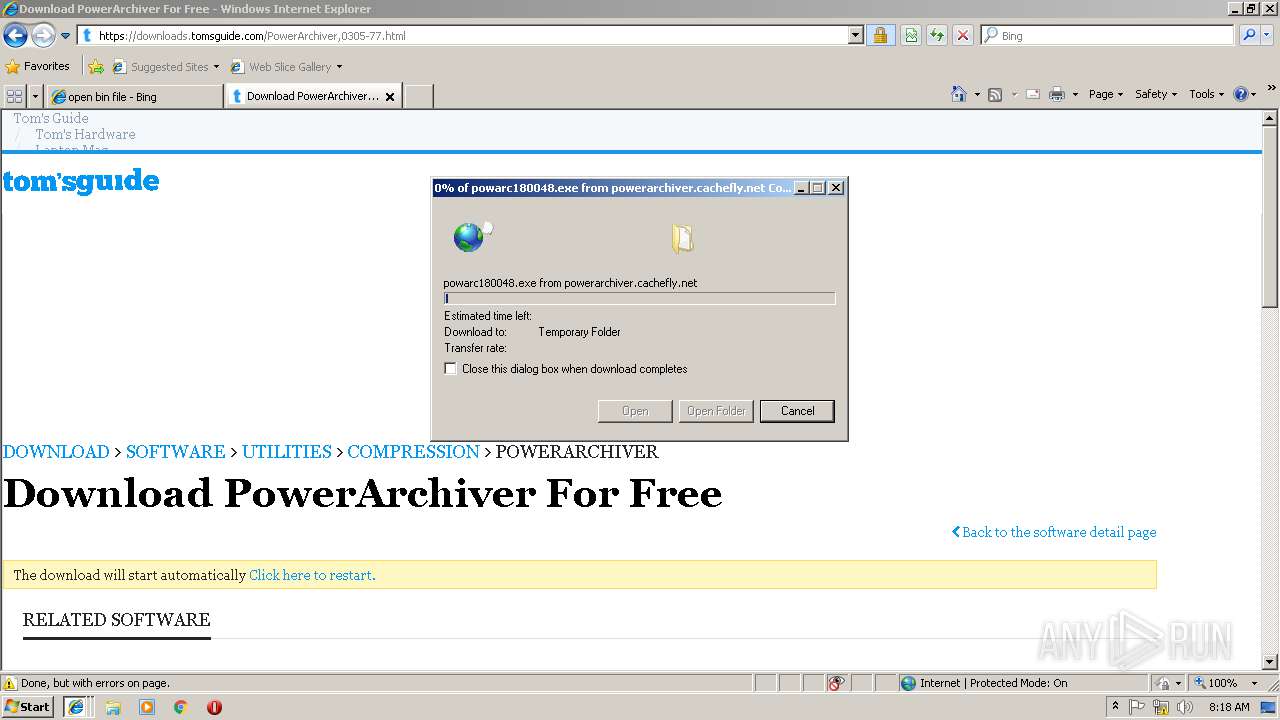Expand the address bar URL history dropdown
1280x720 pixels.
point(856,35)
